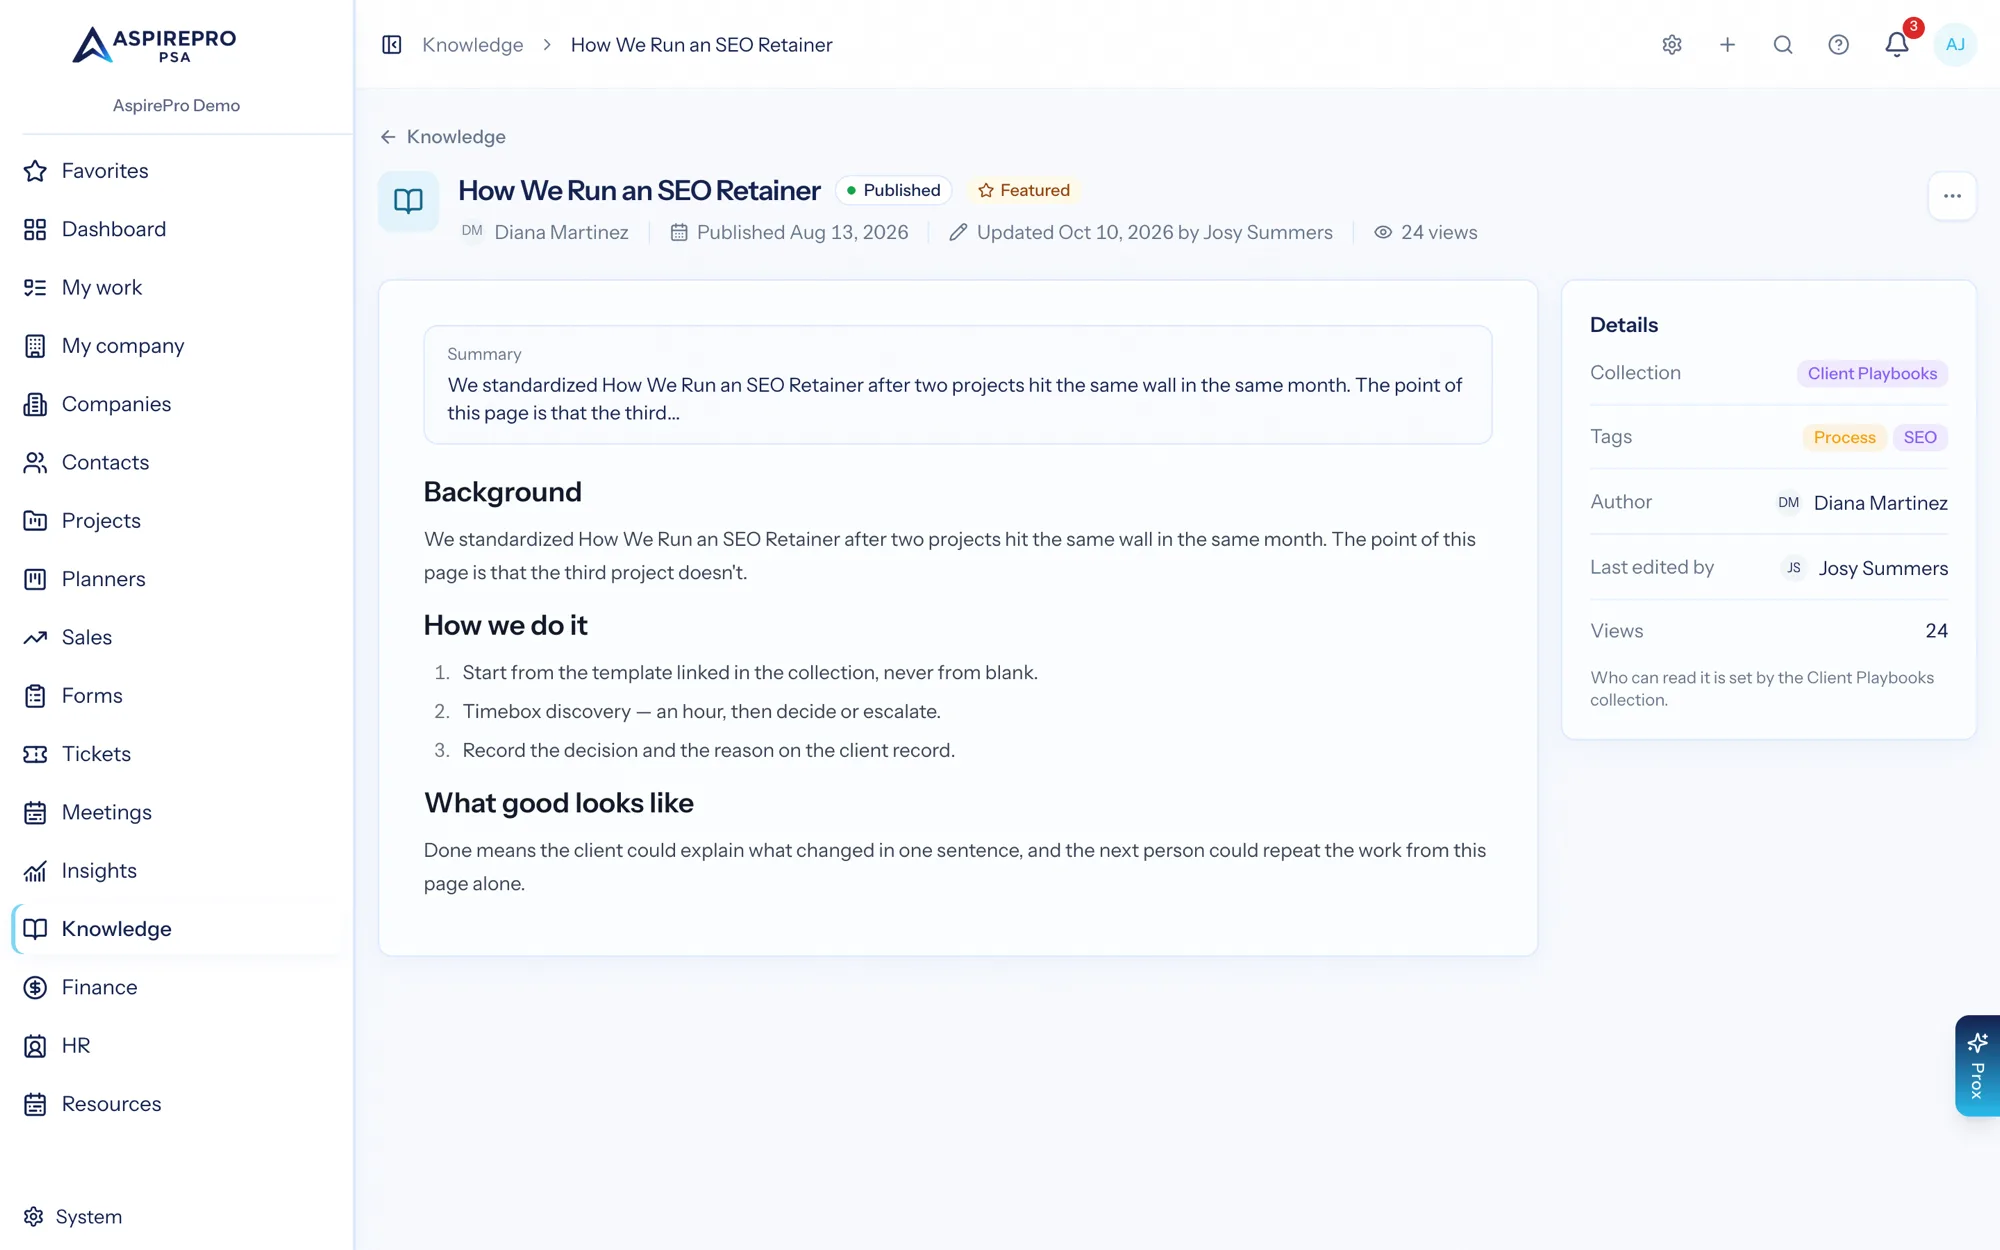The width and height of the screenshot is (2000, 1250).
Task: Open notifications bell
Action: 1897,45
